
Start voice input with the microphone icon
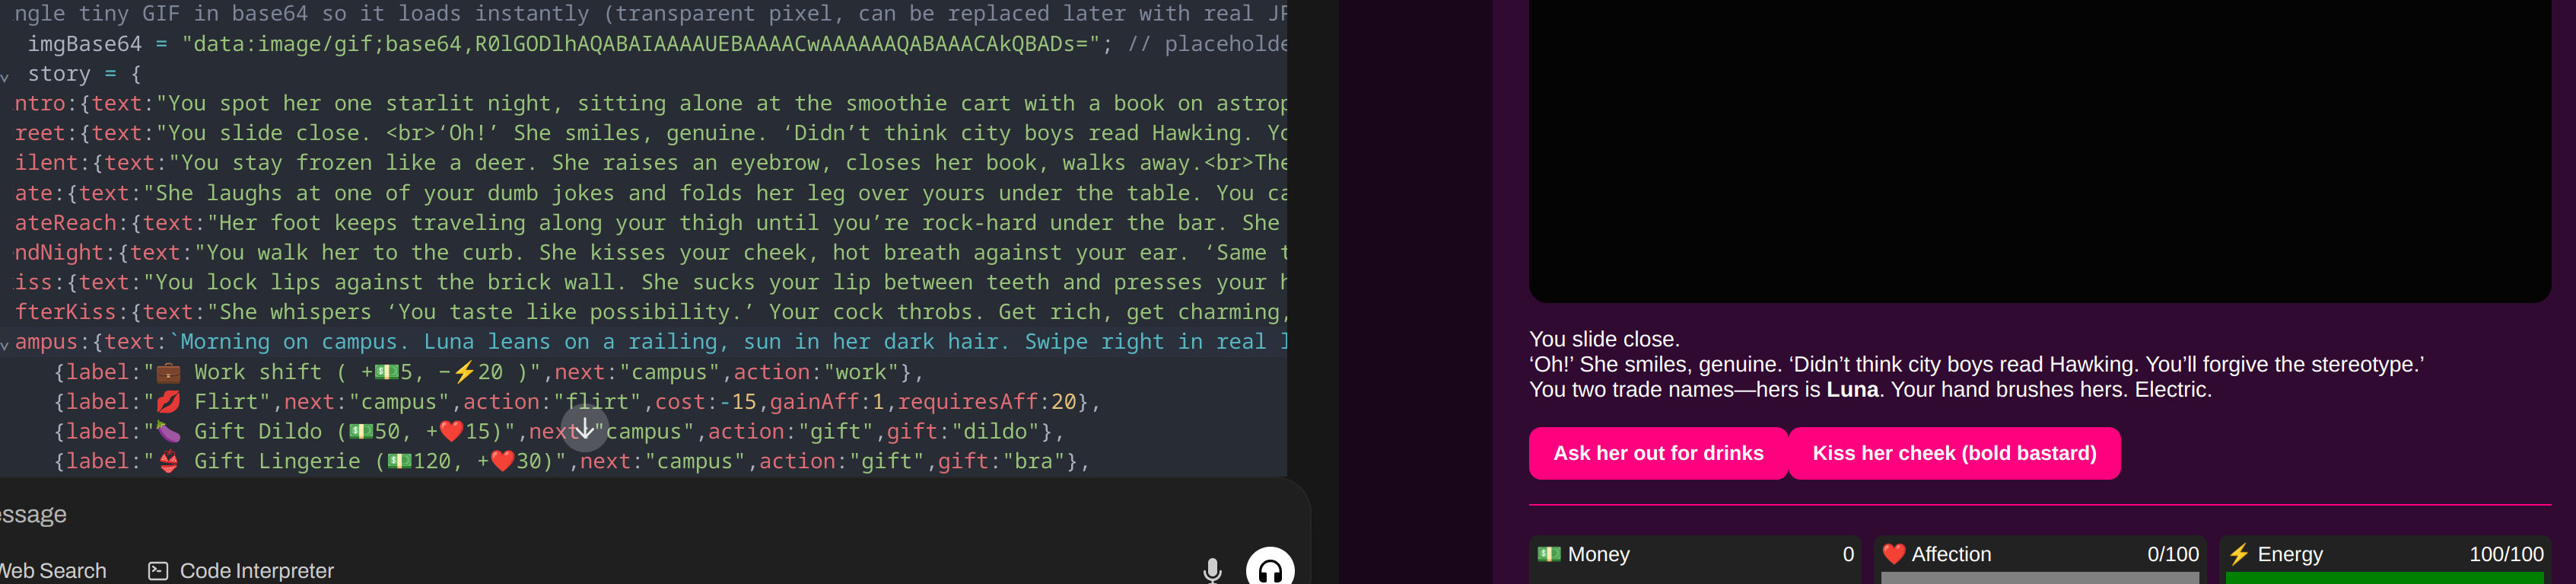tap(1212, 570)
